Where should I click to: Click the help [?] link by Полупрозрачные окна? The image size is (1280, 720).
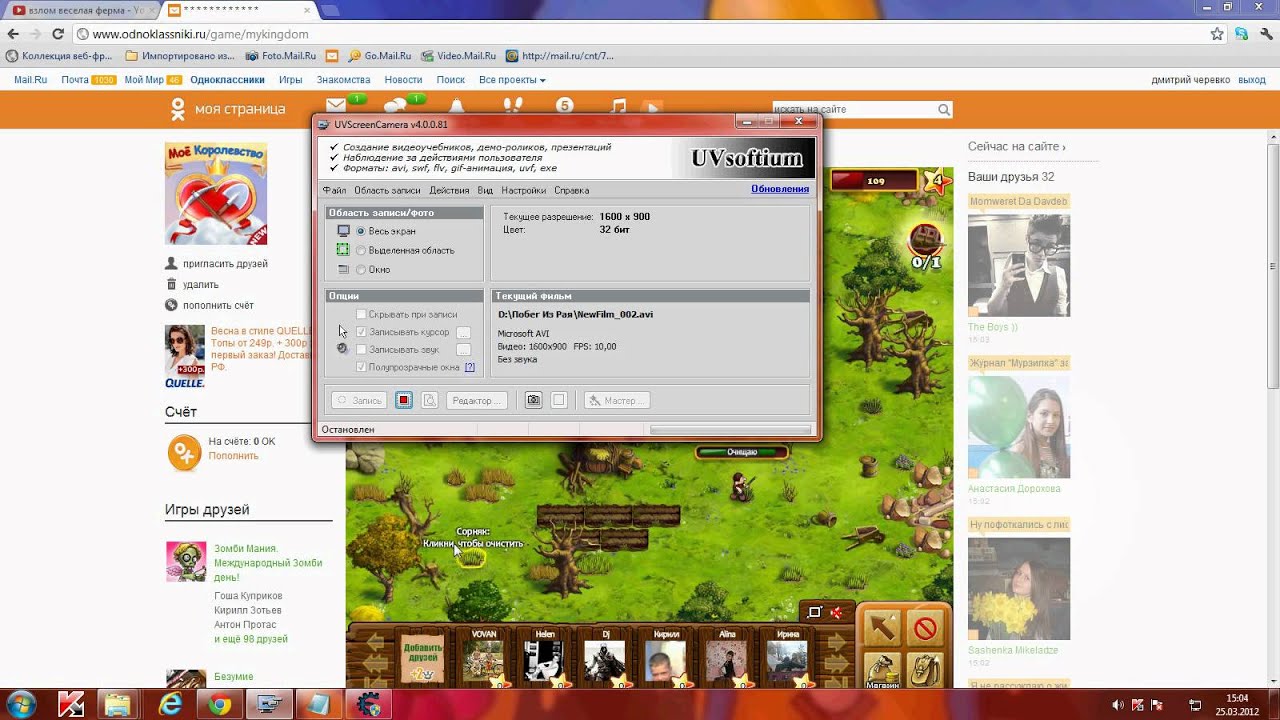tap(470, 367)
